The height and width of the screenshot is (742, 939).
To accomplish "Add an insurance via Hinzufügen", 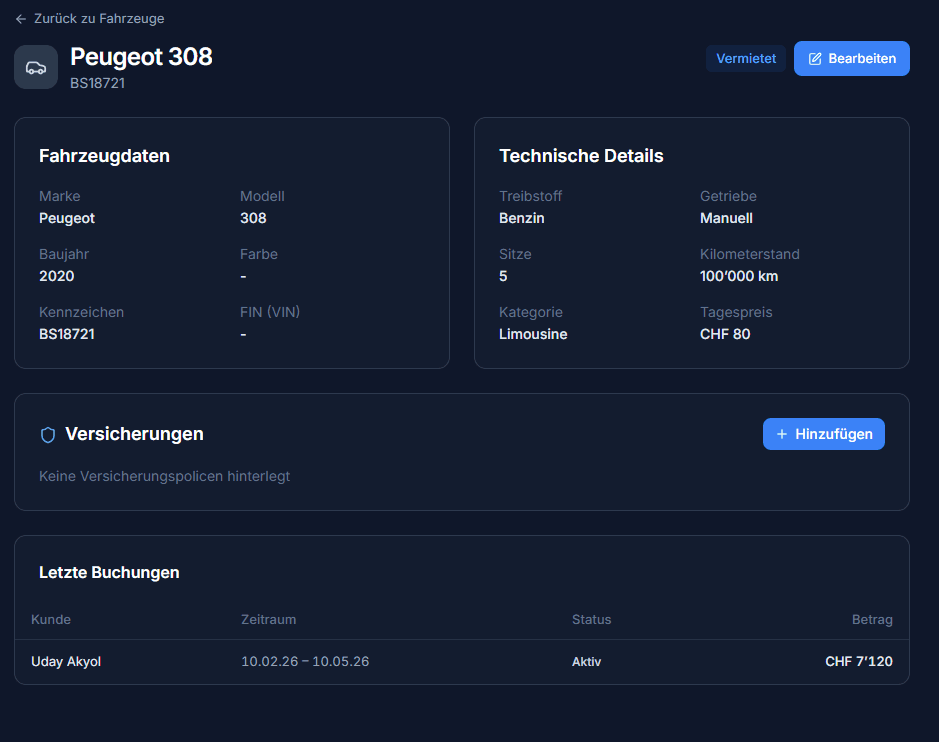I will [823, 434].
